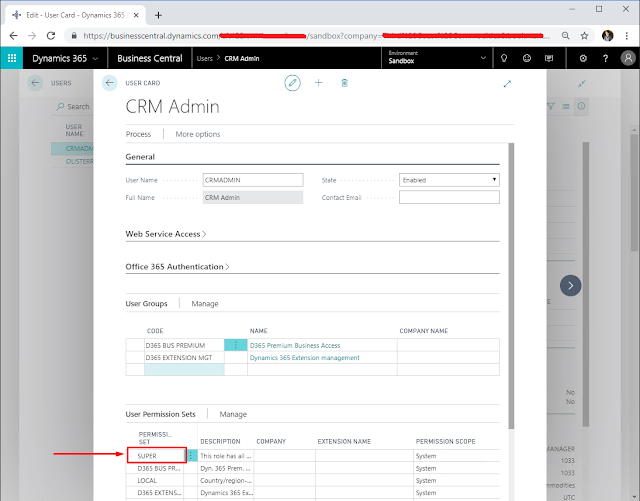Click the browser address bar

coord(310,36)
